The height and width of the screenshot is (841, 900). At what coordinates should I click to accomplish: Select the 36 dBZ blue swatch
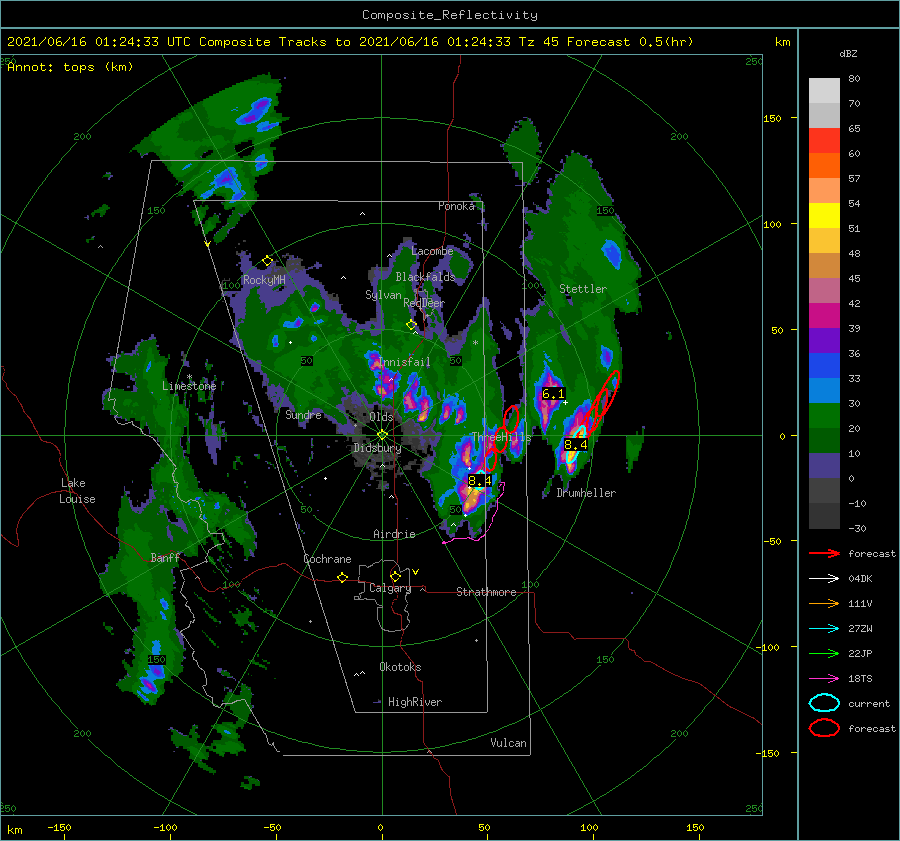(824, 365)
